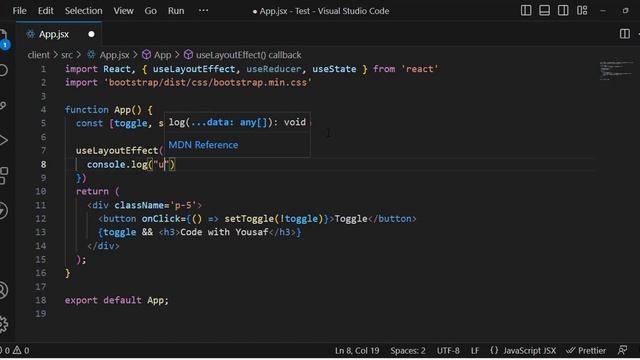The height and width of the screenshot is (360, 640).
Task: Open the Extensions view
Action: 3,176
